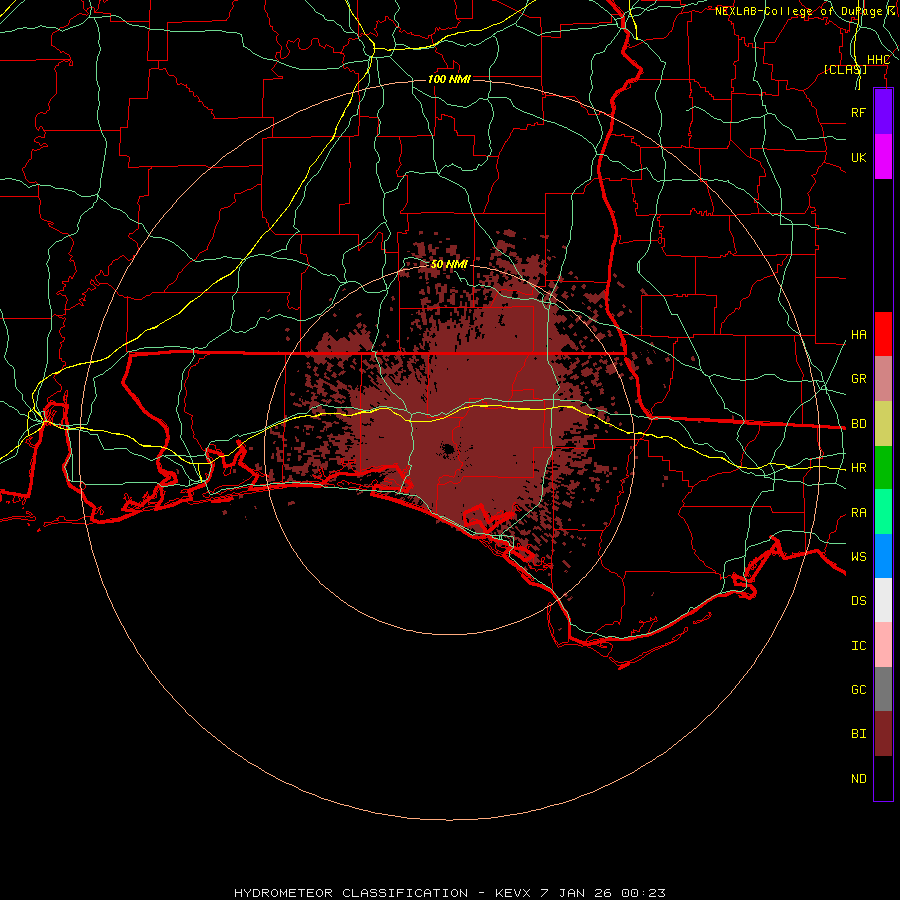
Task: Click the "[CLAS]" units label
Action: 845,69
